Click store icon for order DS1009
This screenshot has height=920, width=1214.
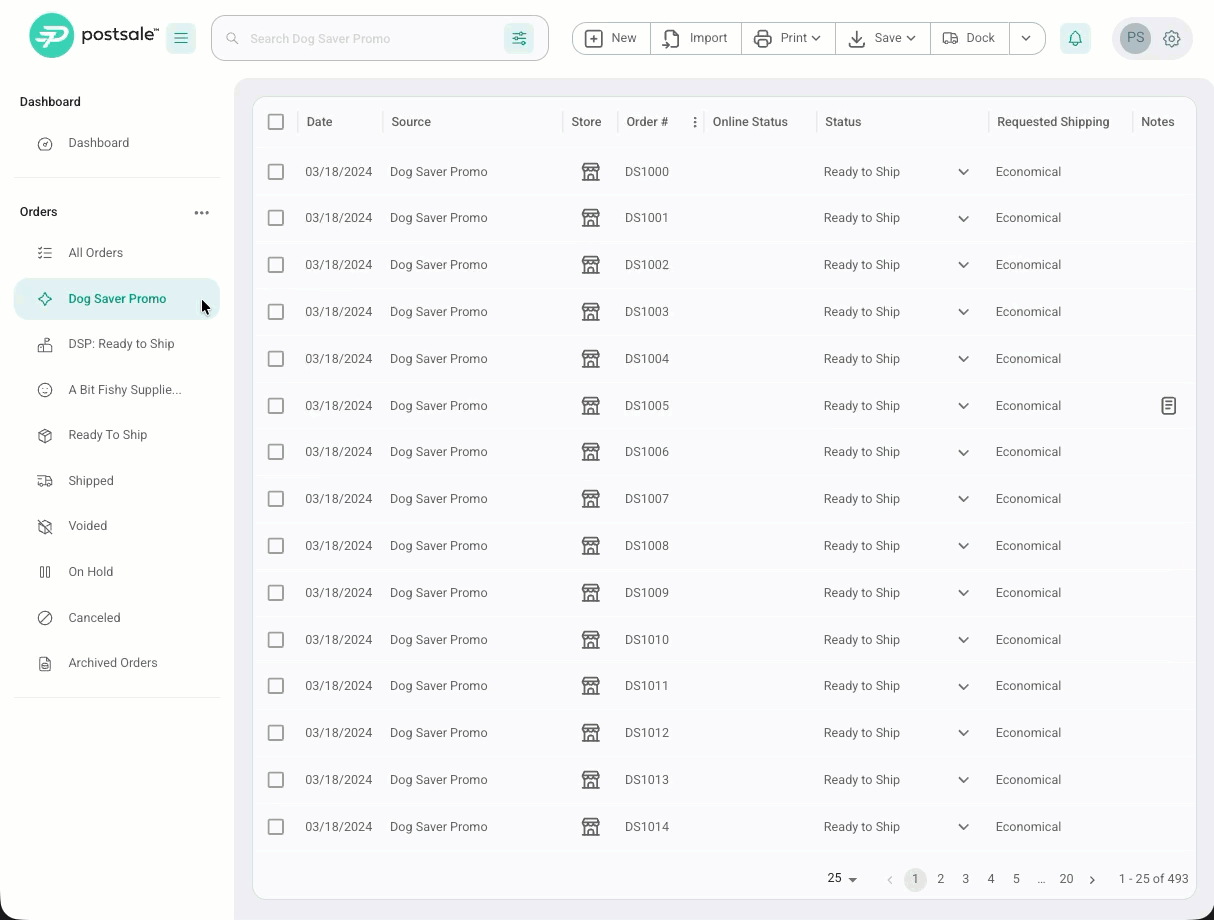click(590, 592)
